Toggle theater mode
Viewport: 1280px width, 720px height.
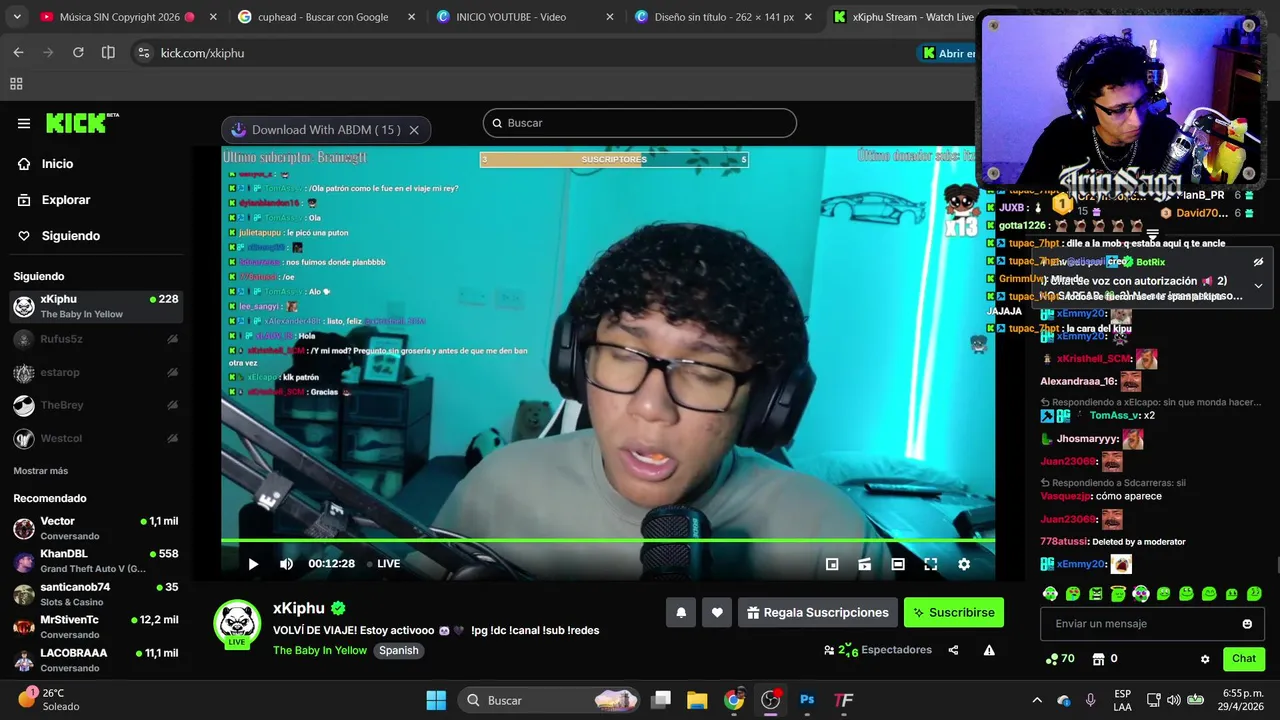(898, 564)
